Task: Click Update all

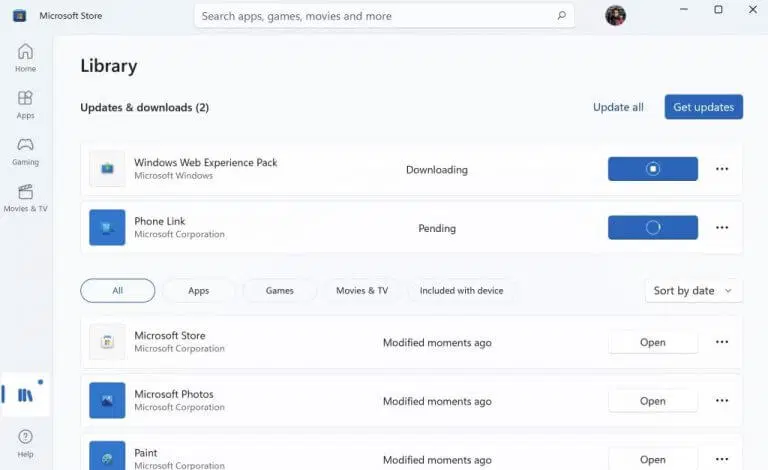Action: tap(618, 107)
